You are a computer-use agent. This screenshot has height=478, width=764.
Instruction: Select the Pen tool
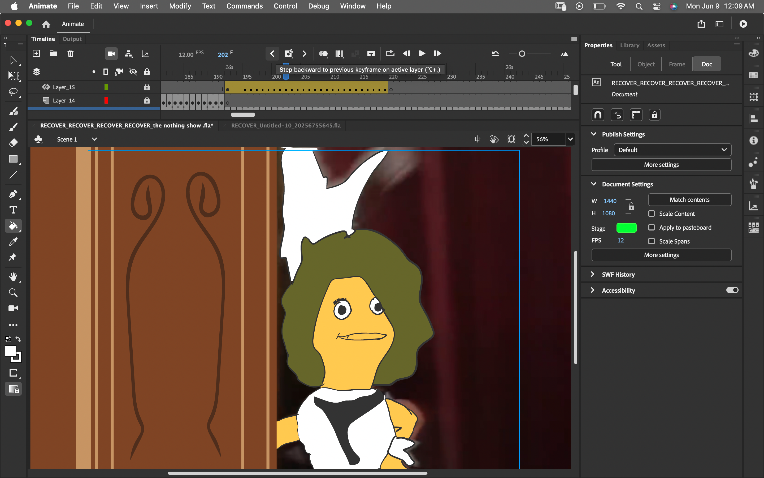point(13,194)
